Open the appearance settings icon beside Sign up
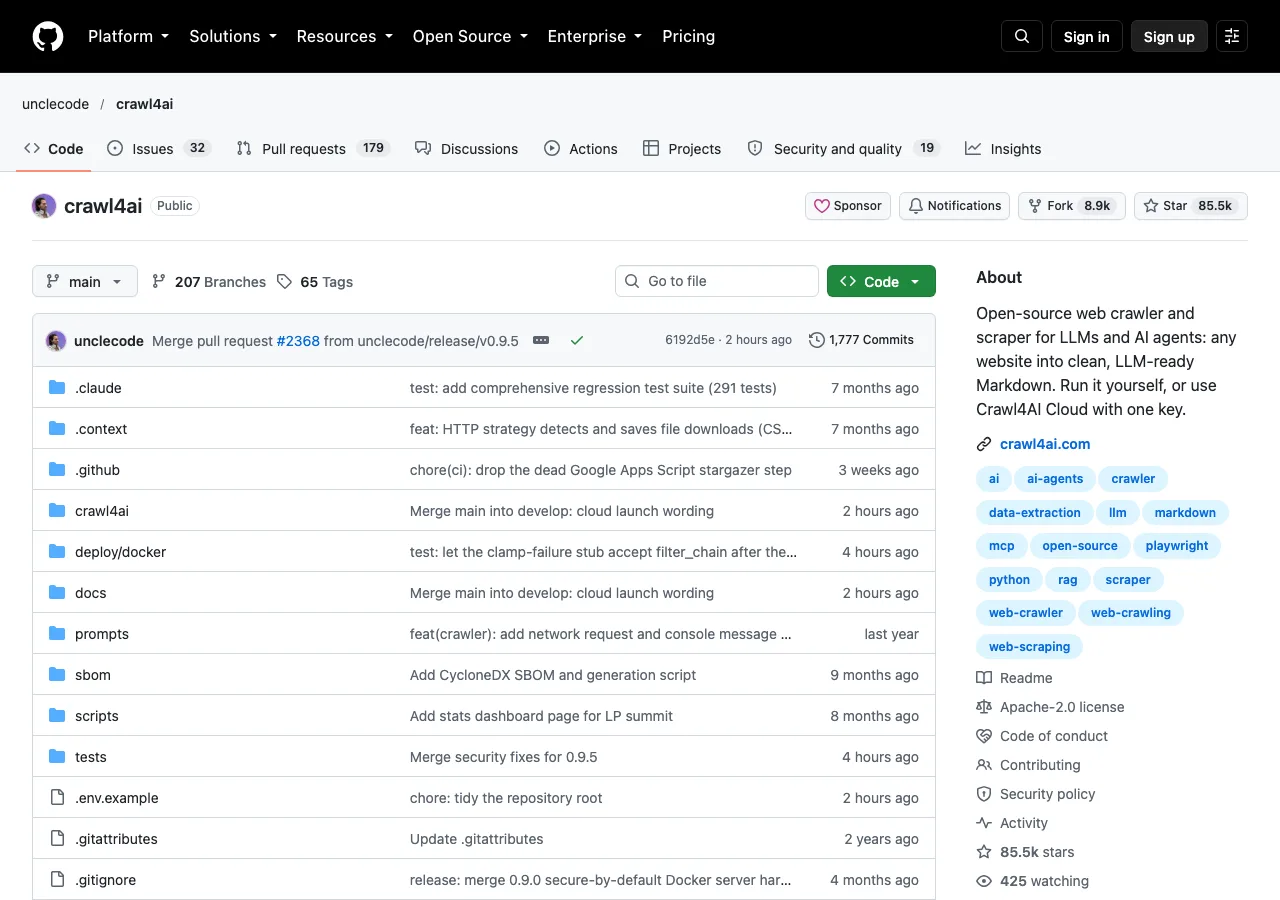 tap(1232, 36)
